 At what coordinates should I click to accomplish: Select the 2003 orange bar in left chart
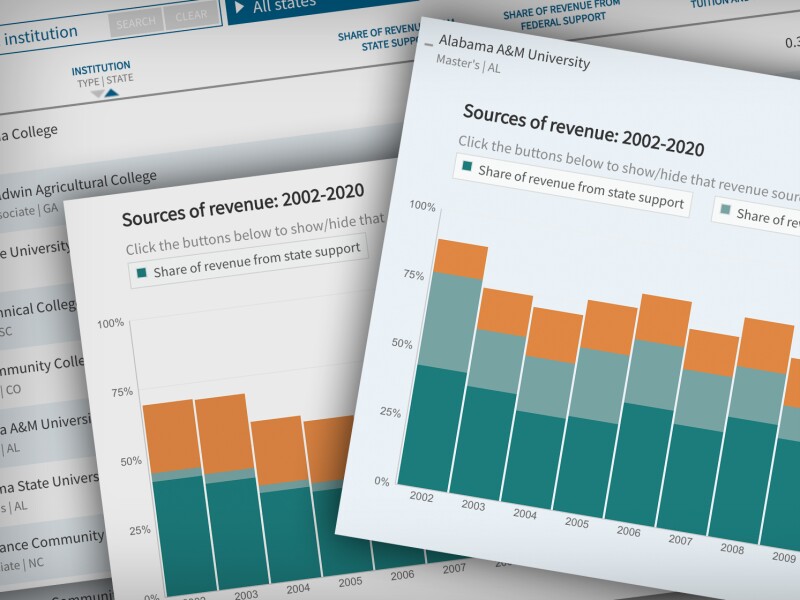(220, 432)
